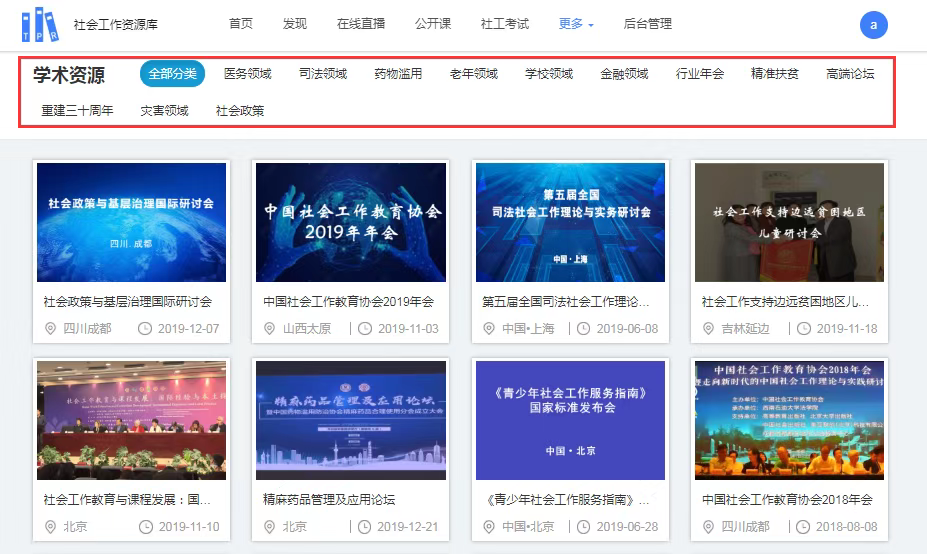927x554 pixels.
Task: Click the TPR books logo icon
Action: pos(40,24)
